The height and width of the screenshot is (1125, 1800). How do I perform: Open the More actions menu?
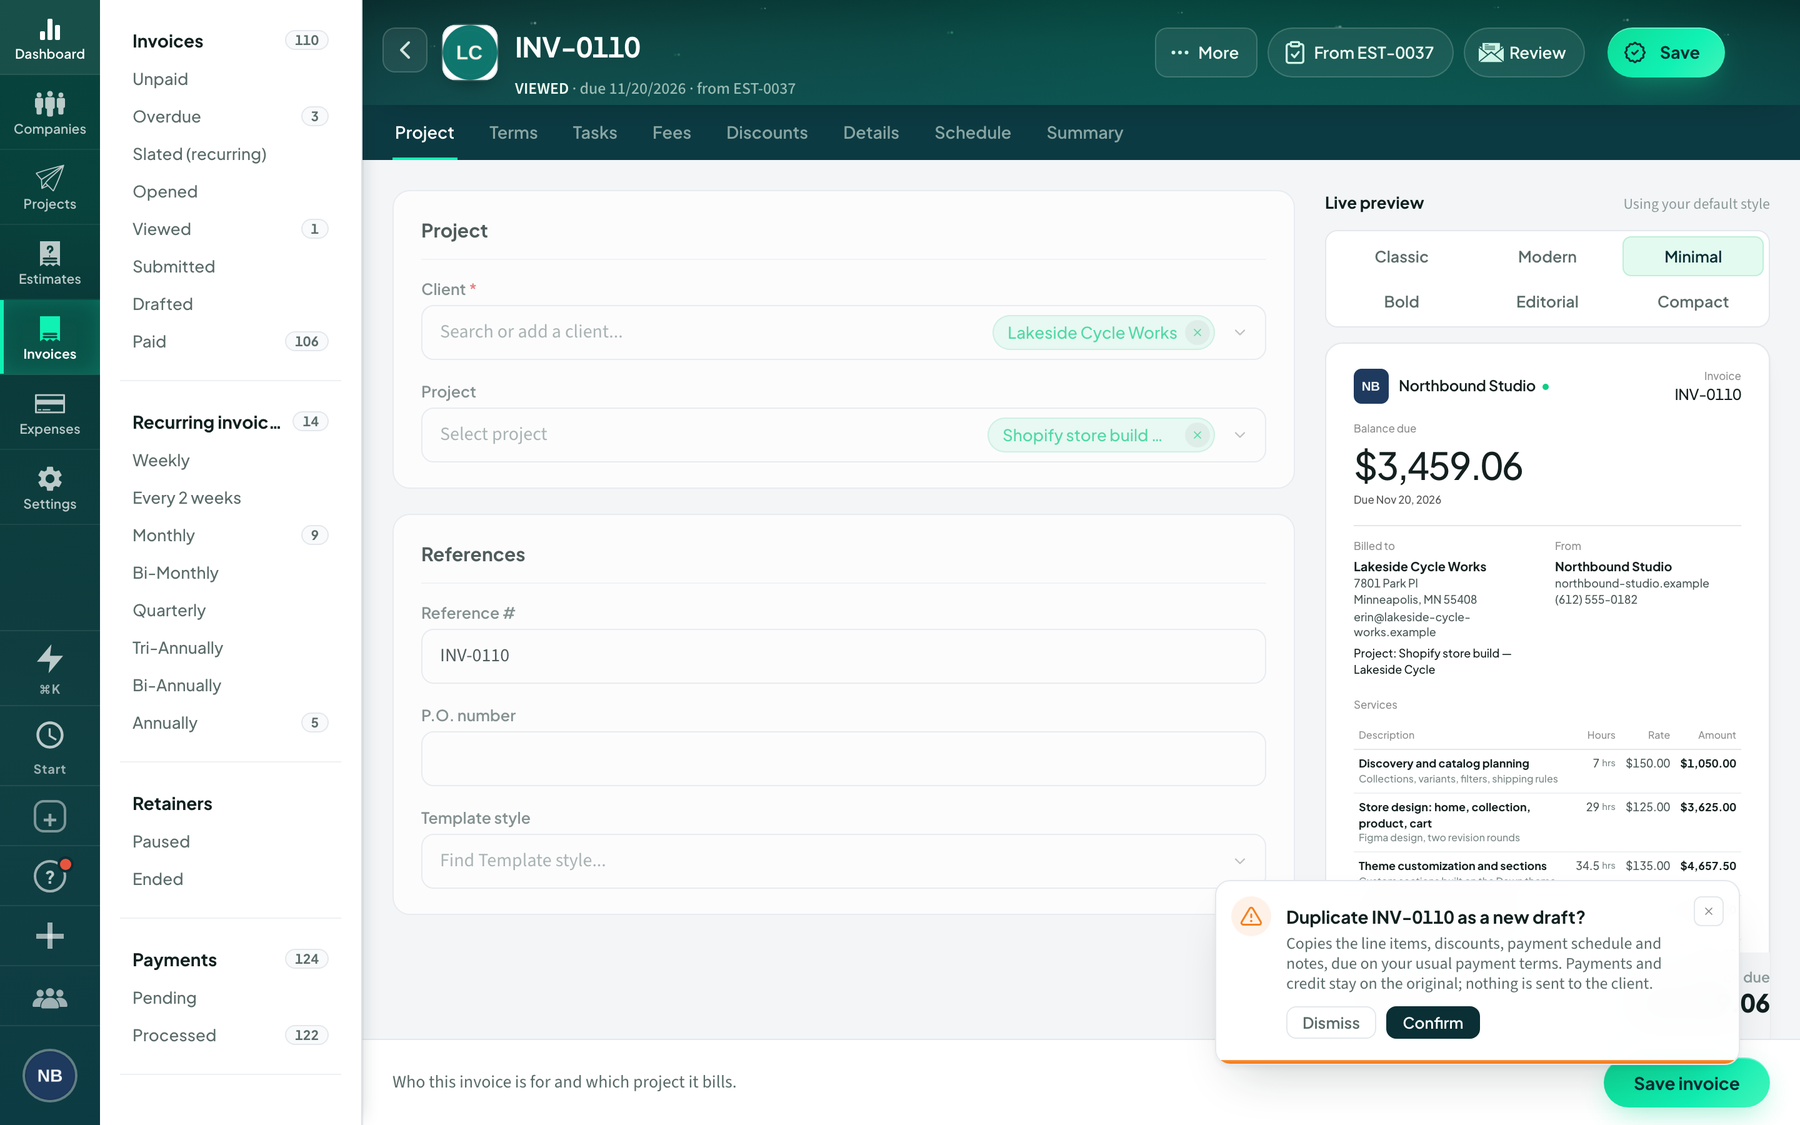tap(1206, 53)
